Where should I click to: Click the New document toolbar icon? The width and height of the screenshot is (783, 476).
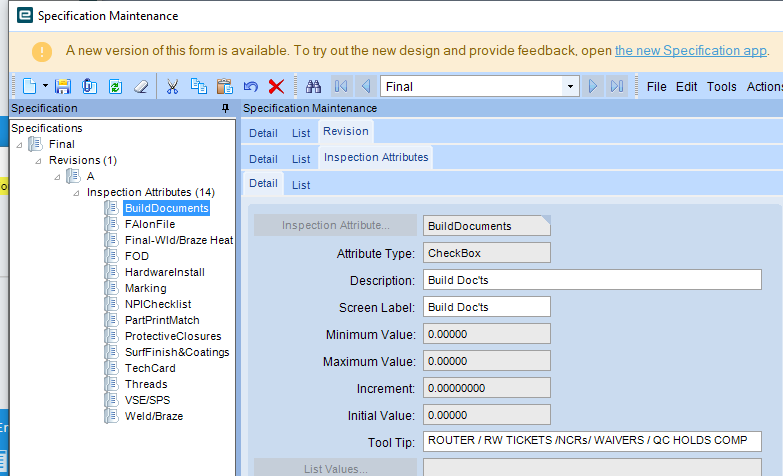click(29, 86)
